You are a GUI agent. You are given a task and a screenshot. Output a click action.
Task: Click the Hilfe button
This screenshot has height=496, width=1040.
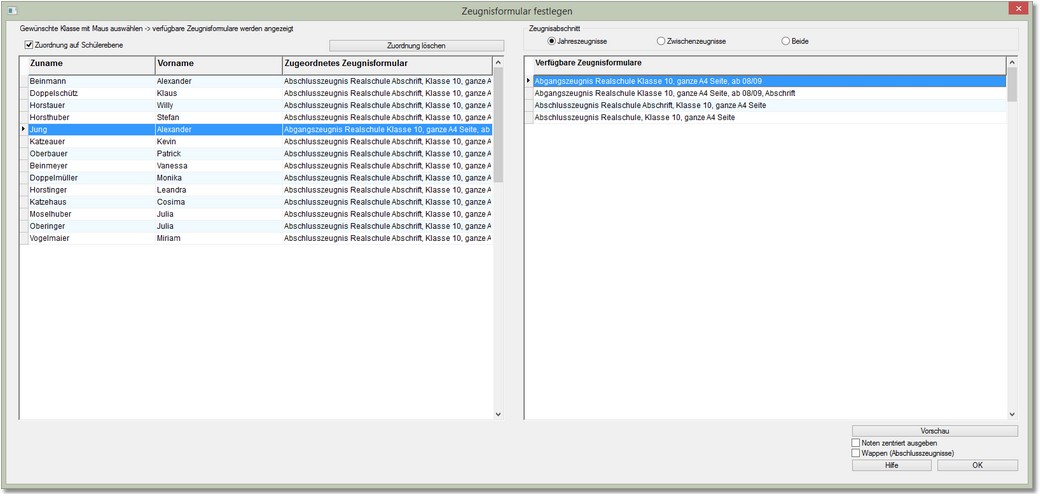(x=892, y=465)
